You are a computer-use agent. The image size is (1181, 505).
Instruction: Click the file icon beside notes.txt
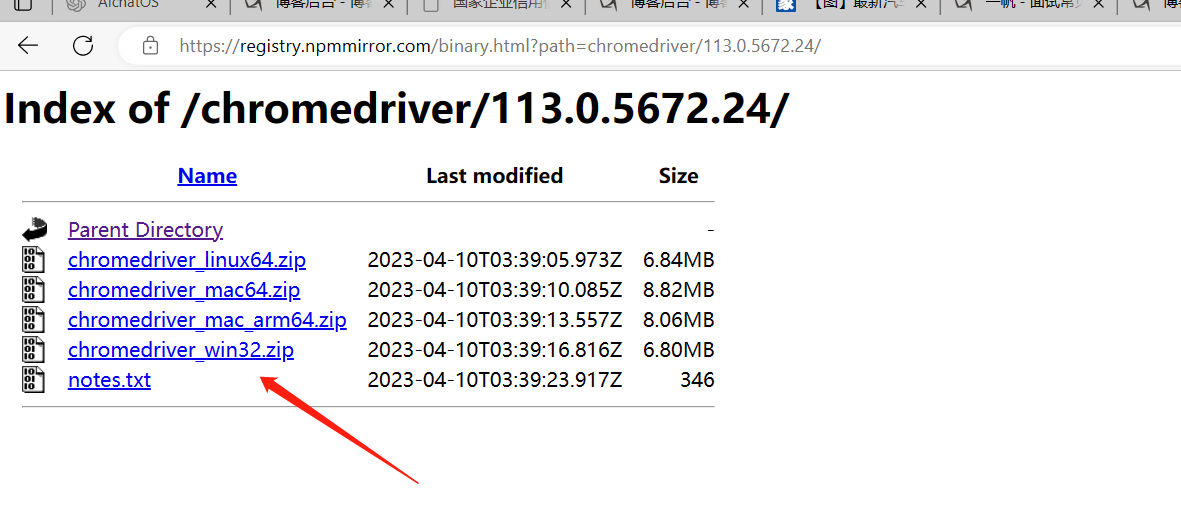(34, 380)
